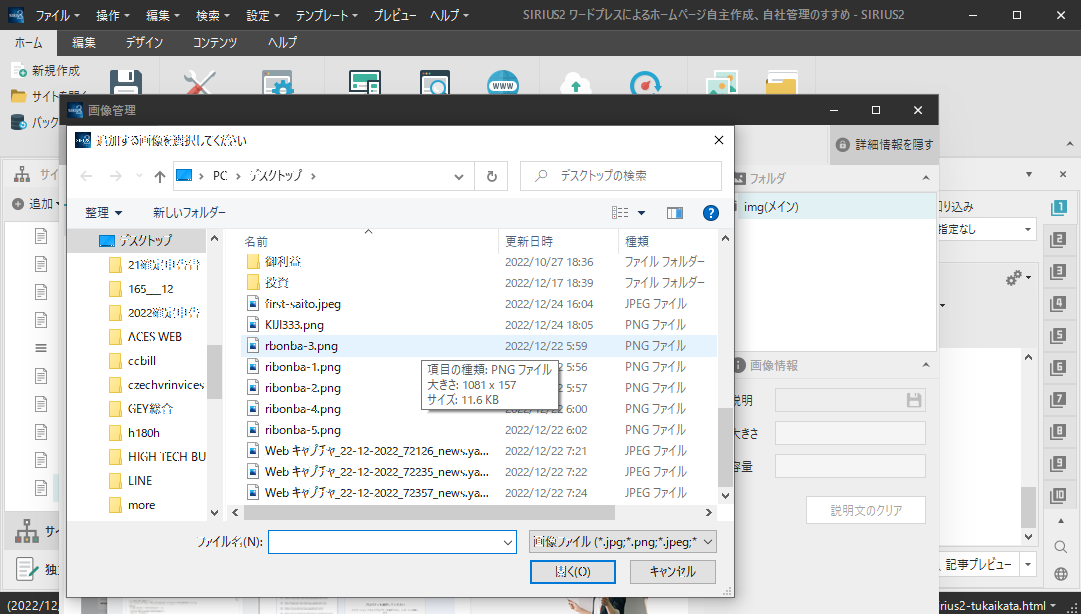Select the rbonba-3.png file in the list
This screenshot has height=614, width=1081.
pyautogui.click(x=301, y=346)
